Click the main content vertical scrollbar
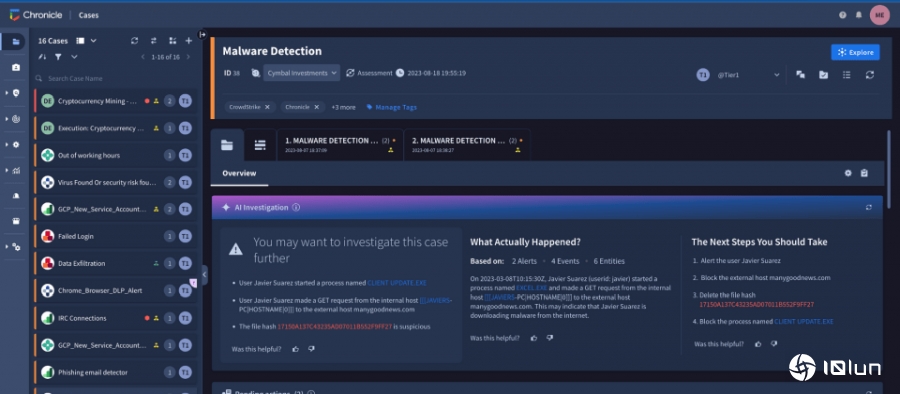This screenshot has height=394, width=900. (889, 169)
